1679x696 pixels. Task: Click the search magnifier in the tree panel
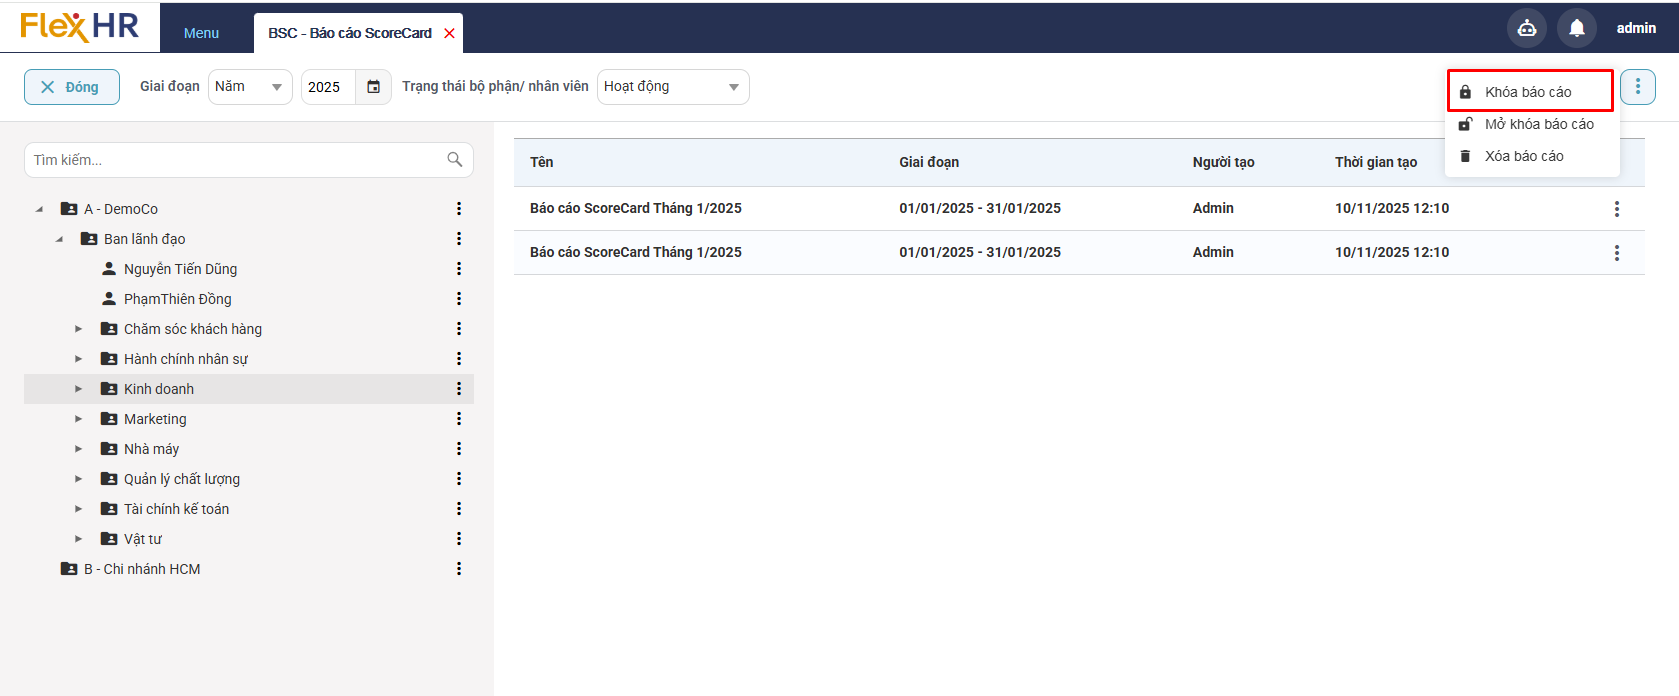click(455, 160)
